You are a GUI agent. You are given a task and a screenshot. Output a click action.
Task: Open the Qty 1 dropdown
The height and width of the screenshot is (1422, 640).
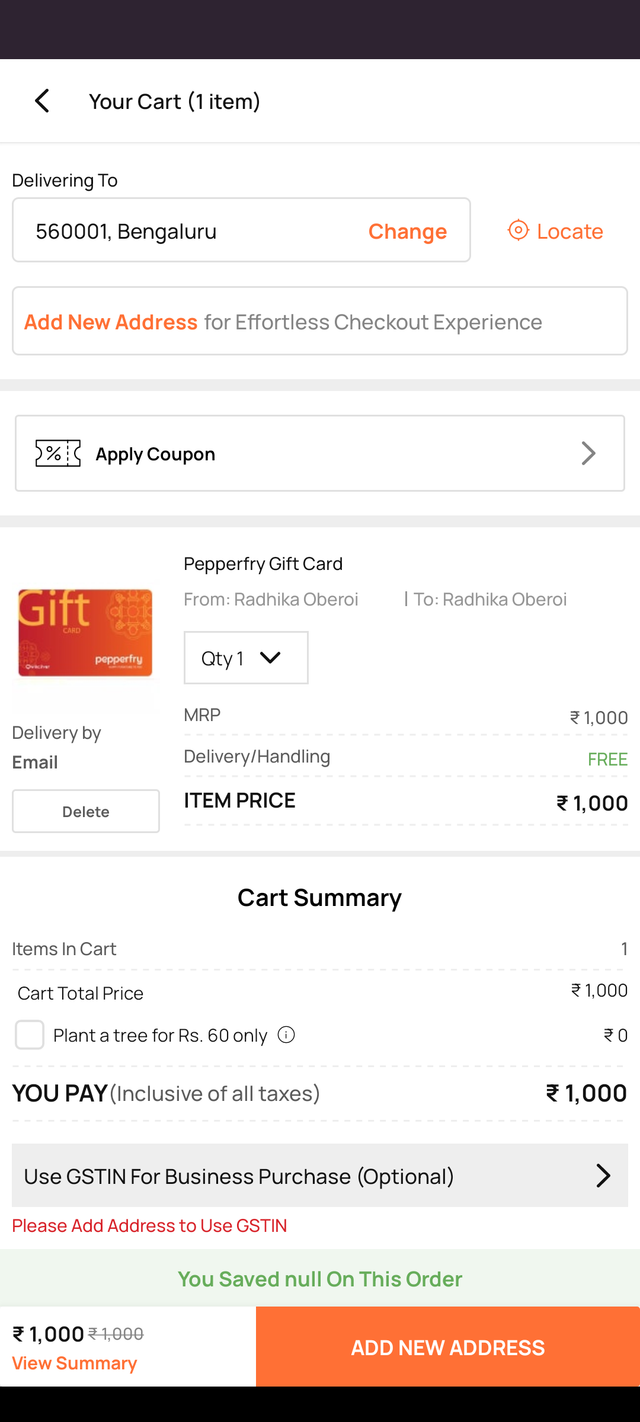tap(246, 658)
